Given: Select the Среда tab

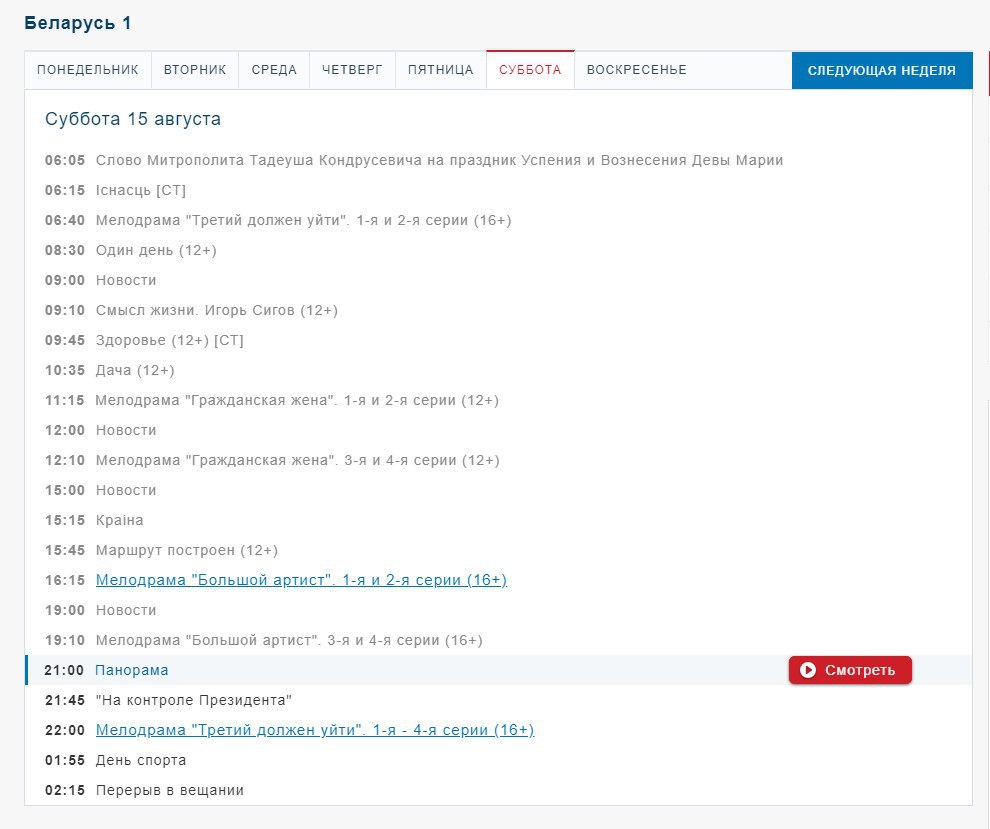Looking at the screenshot, I should [x=274, y=70].
